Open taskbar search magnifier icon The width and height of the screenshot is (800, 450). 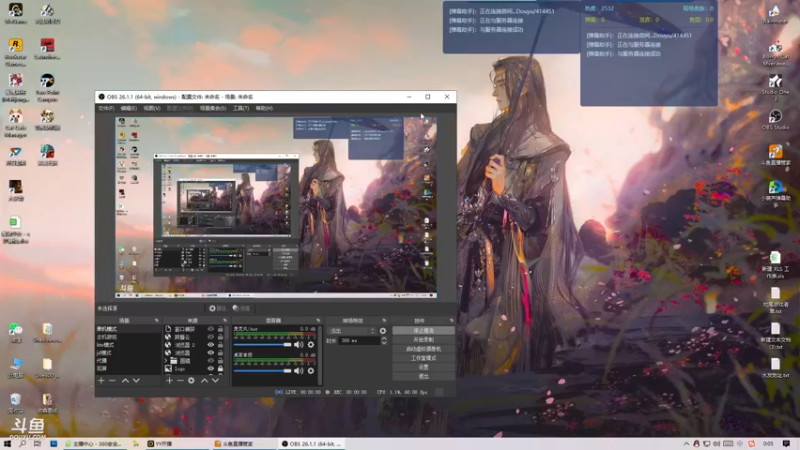coord(23,444)
